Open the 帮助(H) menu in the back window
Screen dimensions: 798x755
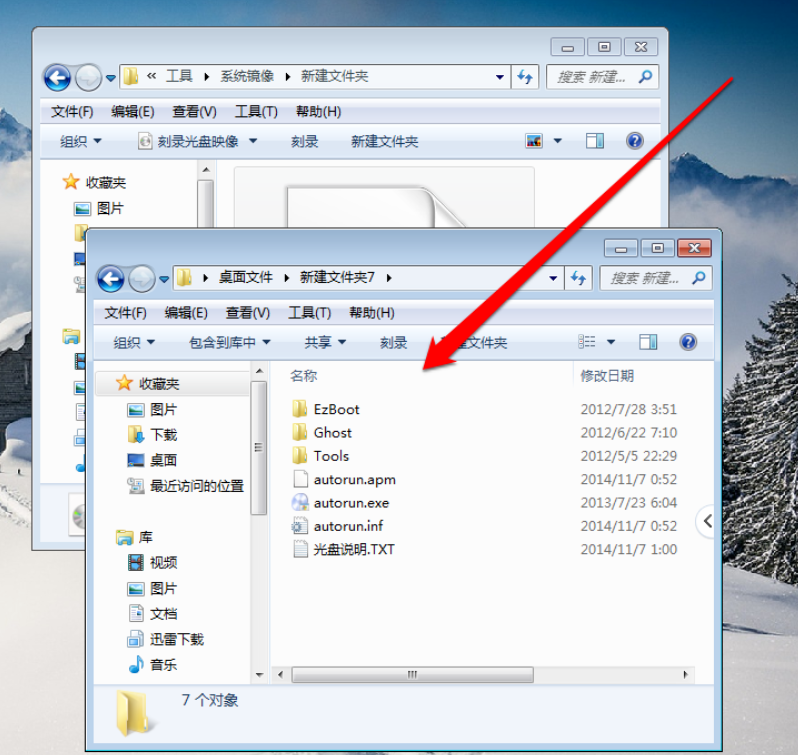[x=318, y=112]
